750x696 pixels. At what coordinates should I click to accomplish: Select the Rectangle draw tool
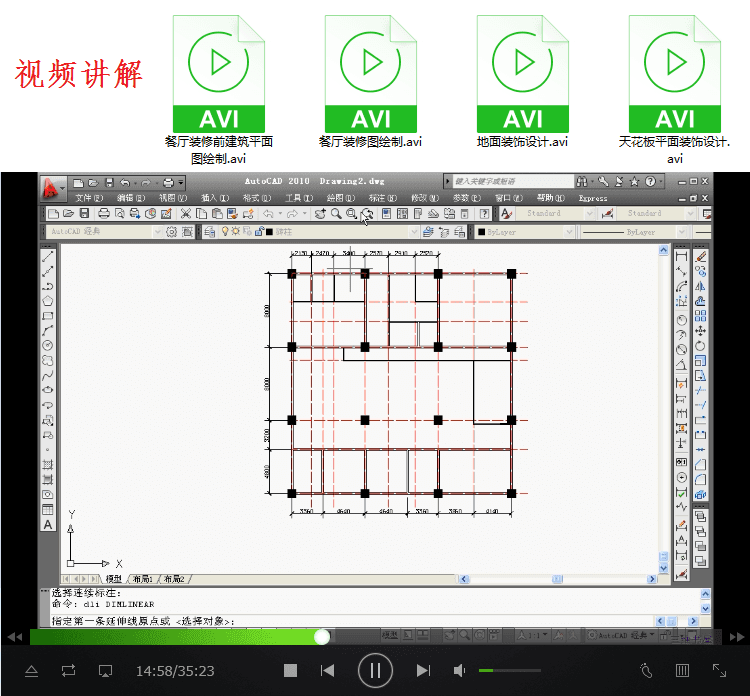(48, 316)
